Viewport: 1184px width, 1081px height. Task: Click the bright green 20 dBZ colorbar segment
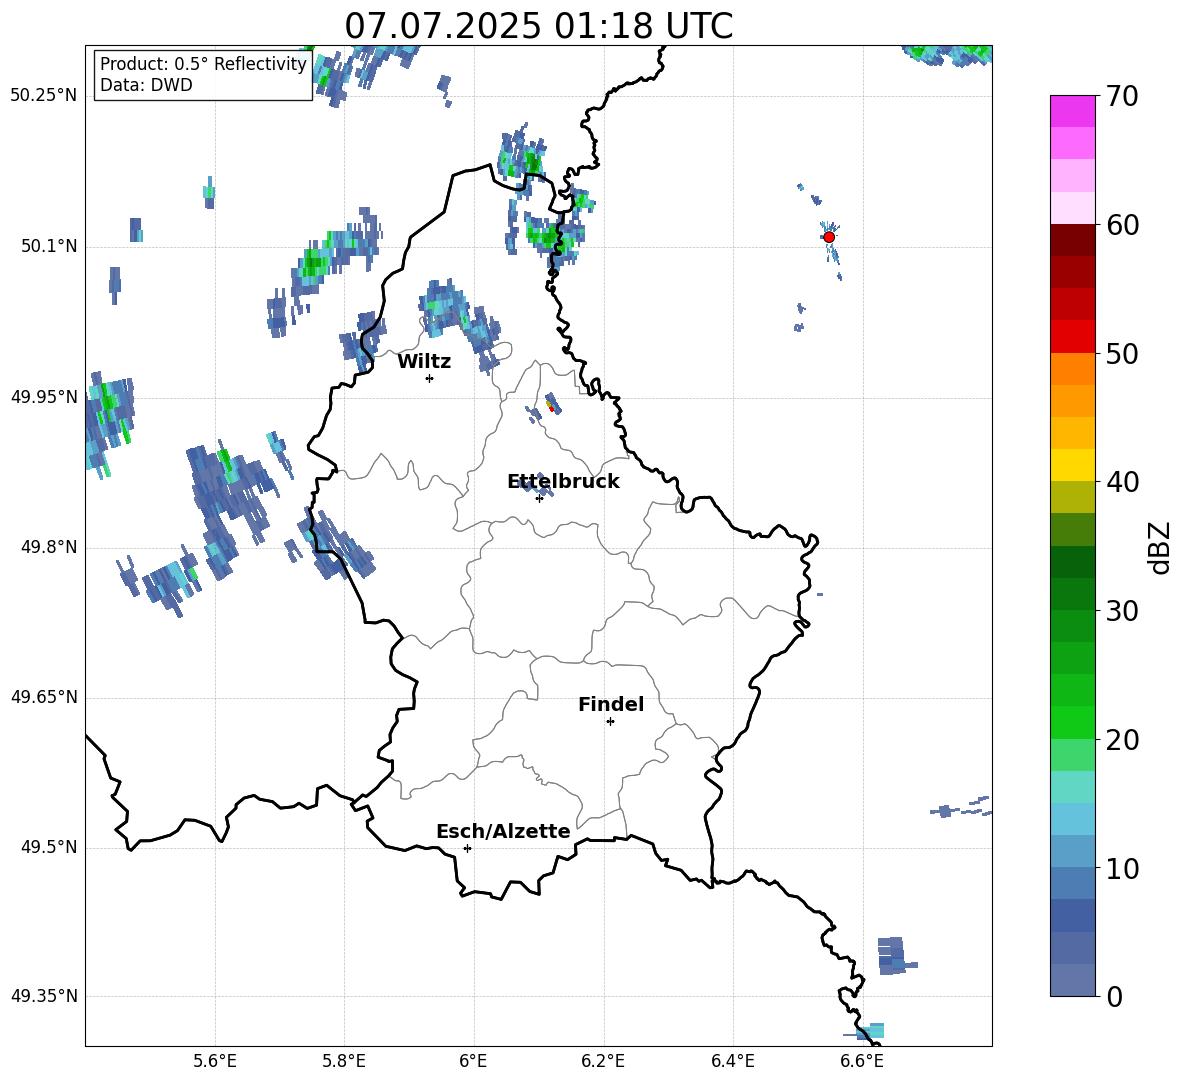tap(1072, 722)
